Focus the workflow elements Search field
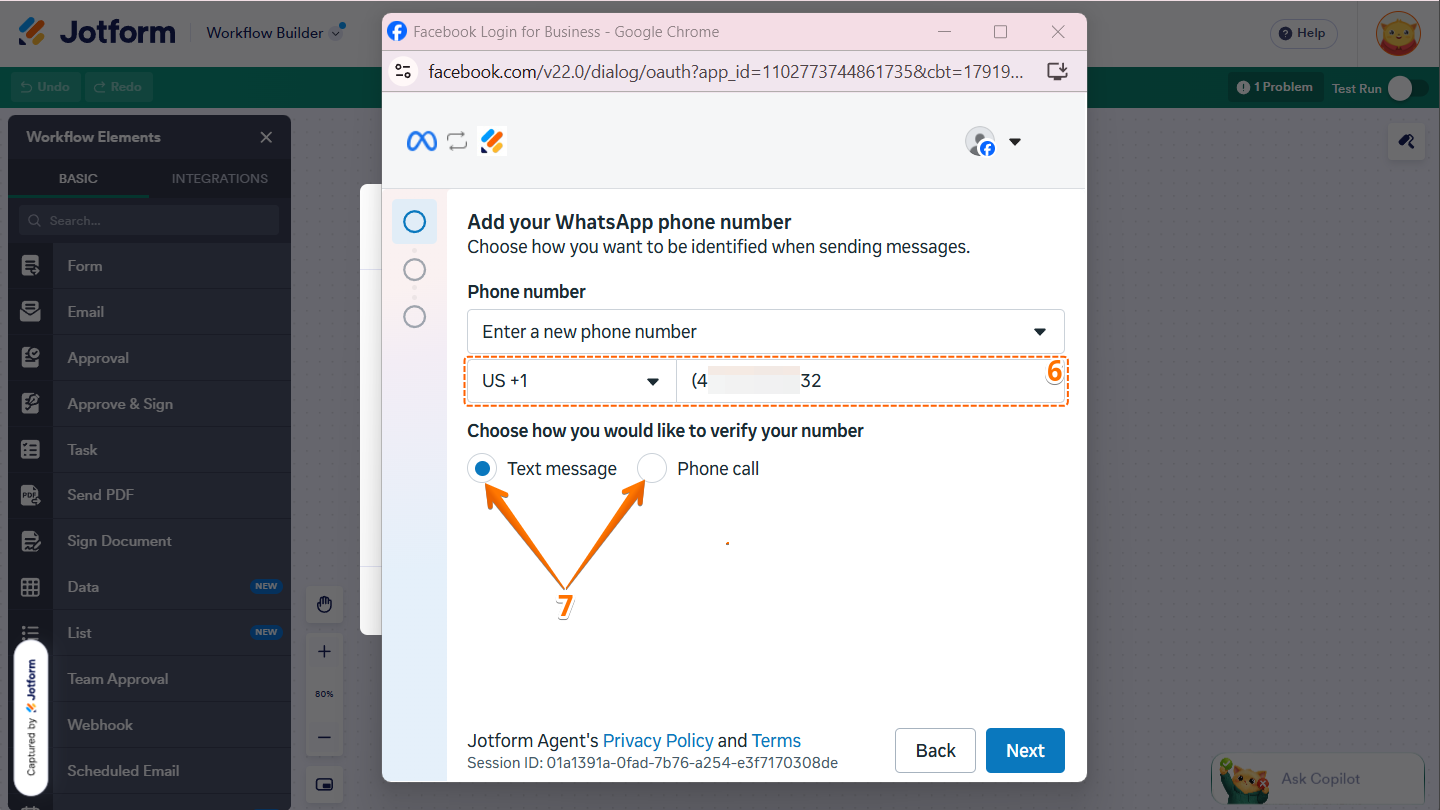This screenshot has width=1440, height=810. click(x=149, y=220)
